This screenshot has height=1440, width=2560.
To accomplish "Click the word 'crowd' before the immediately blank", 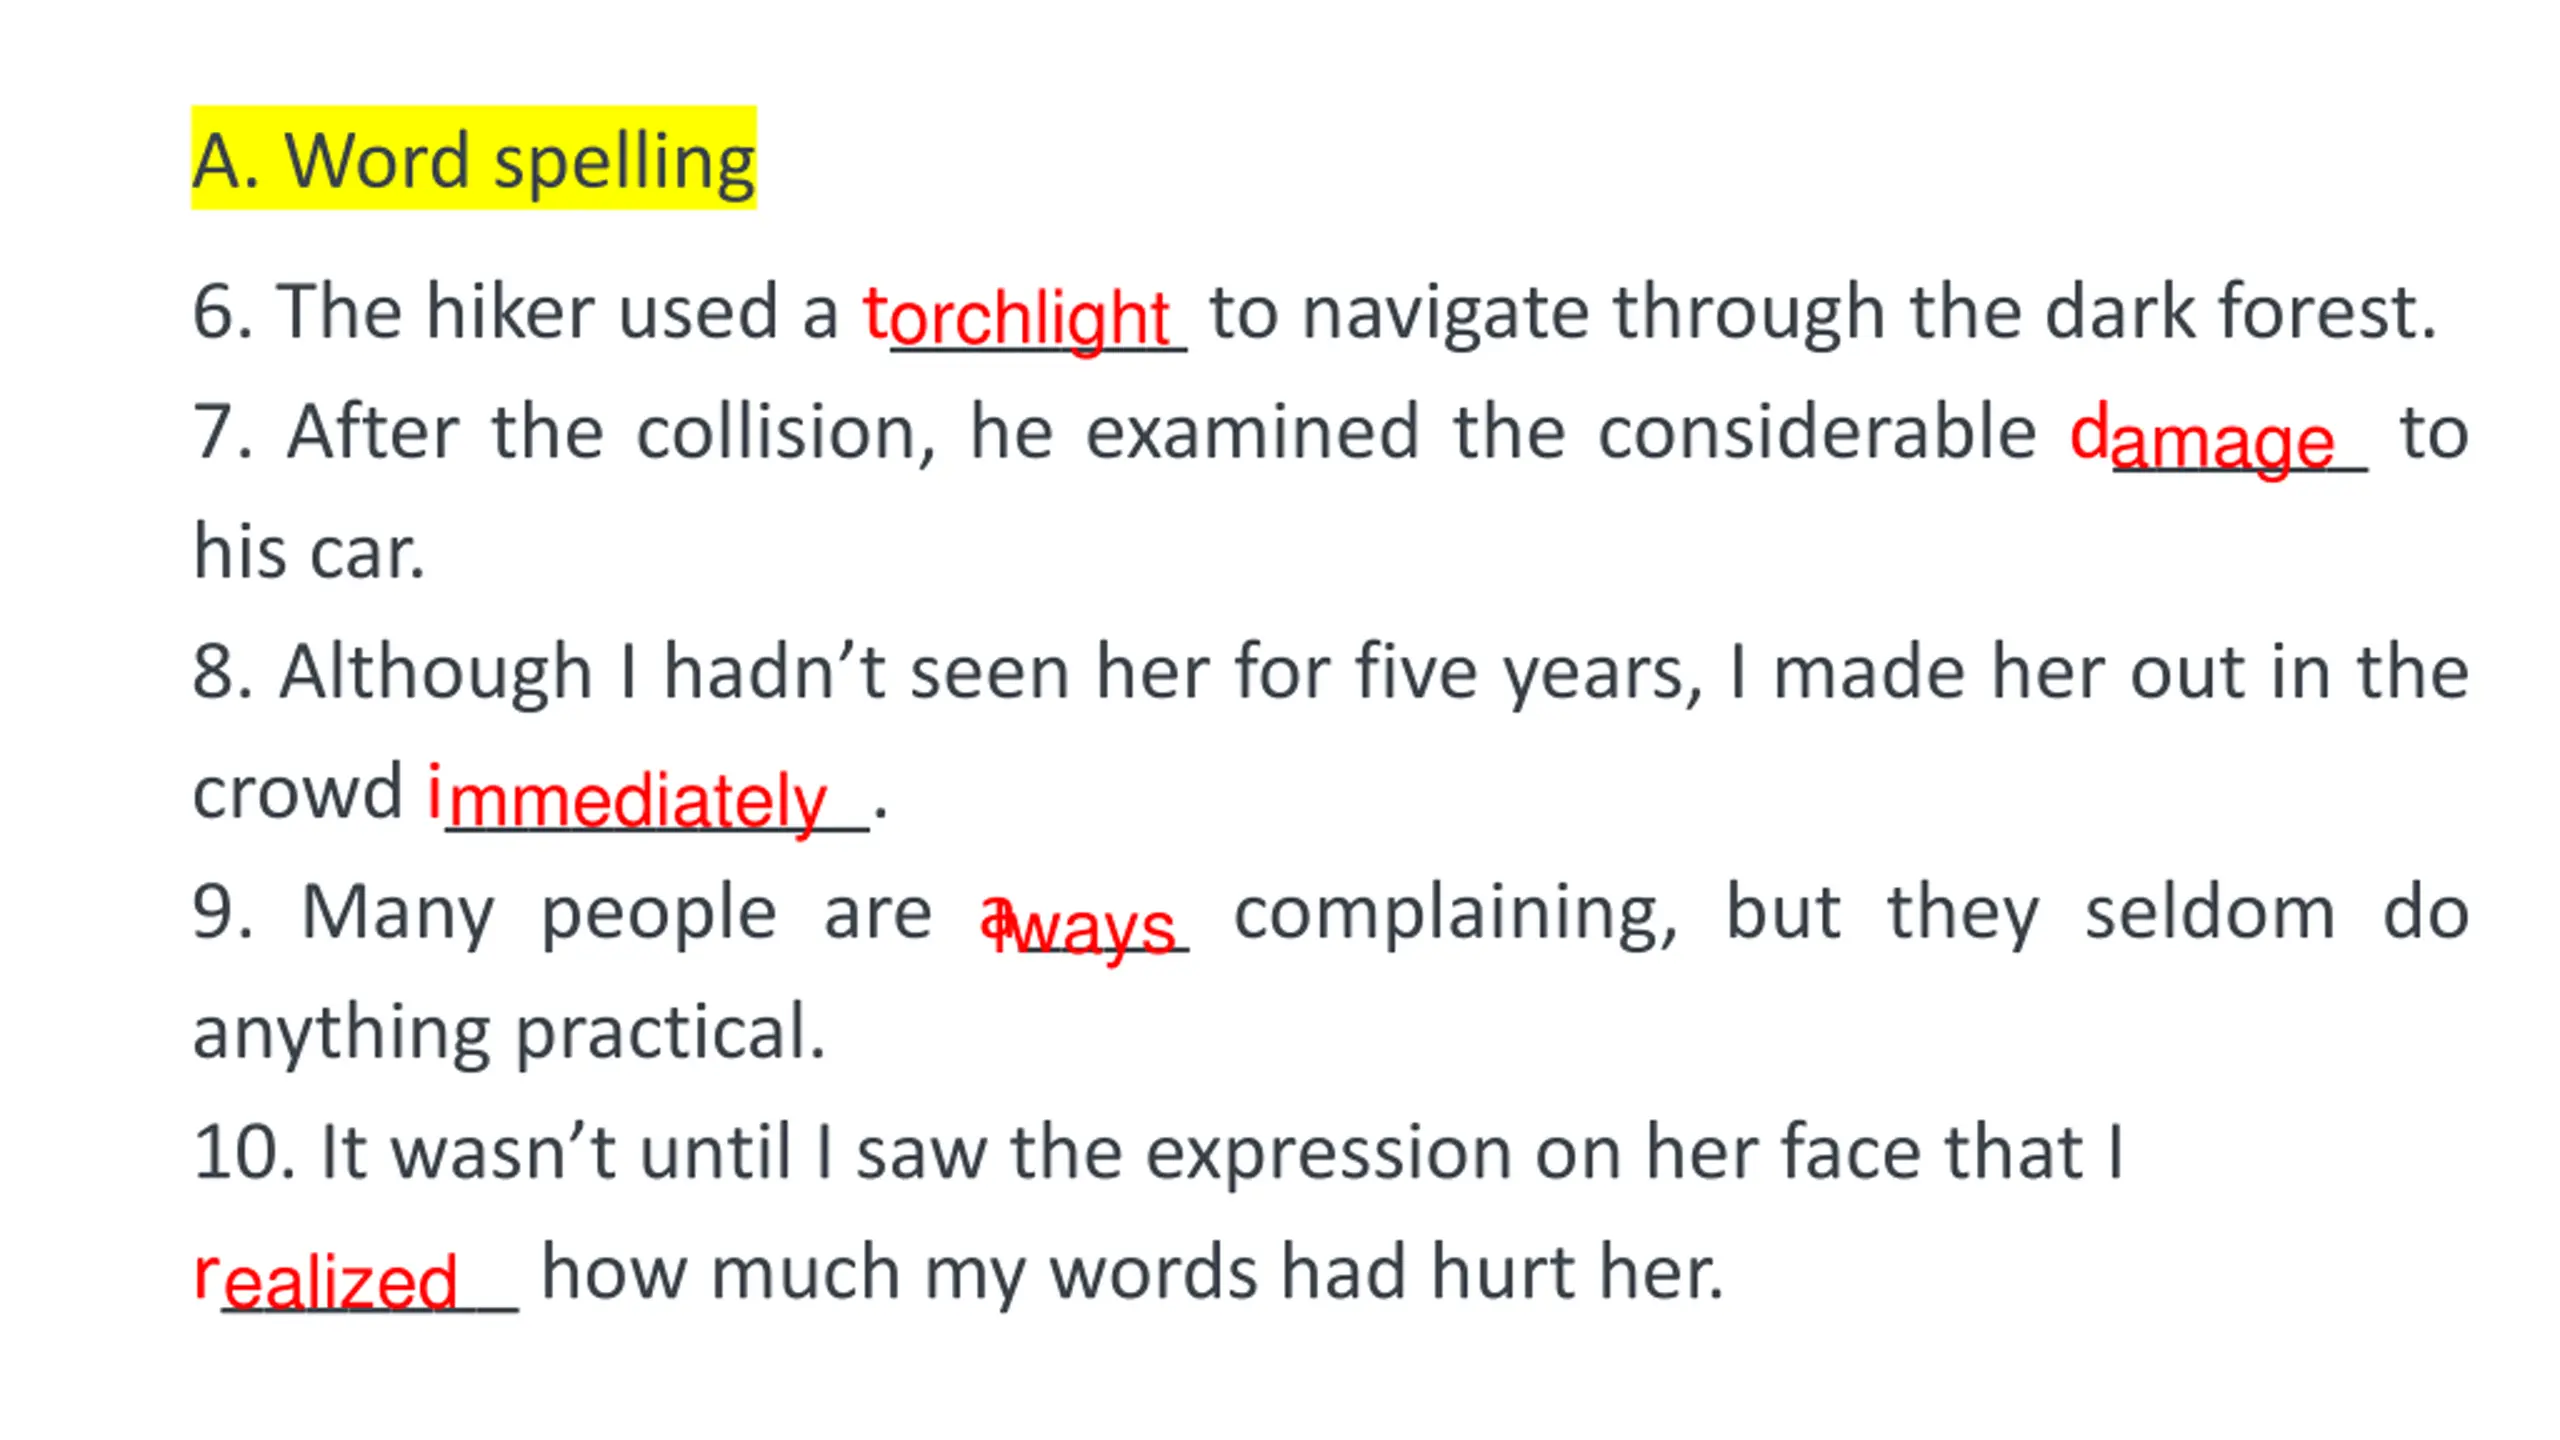I will 297,791.
